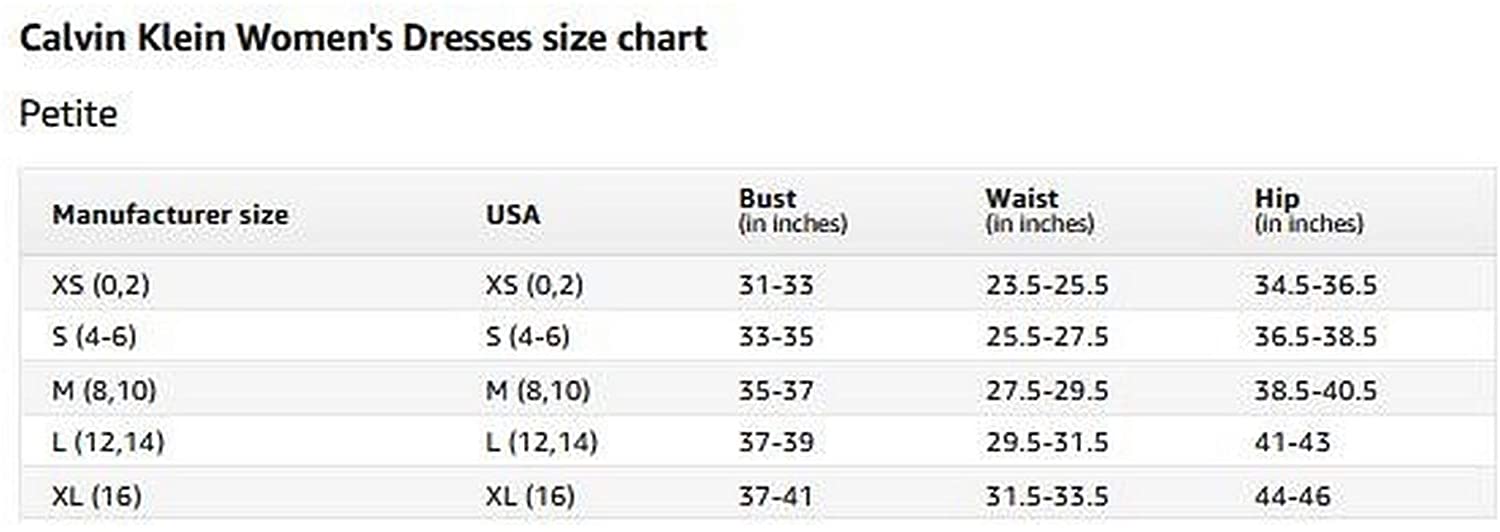The image size is (1500, 532).
Task: Click the 31-33 bust measurement cell
Action: click(776, 286)
